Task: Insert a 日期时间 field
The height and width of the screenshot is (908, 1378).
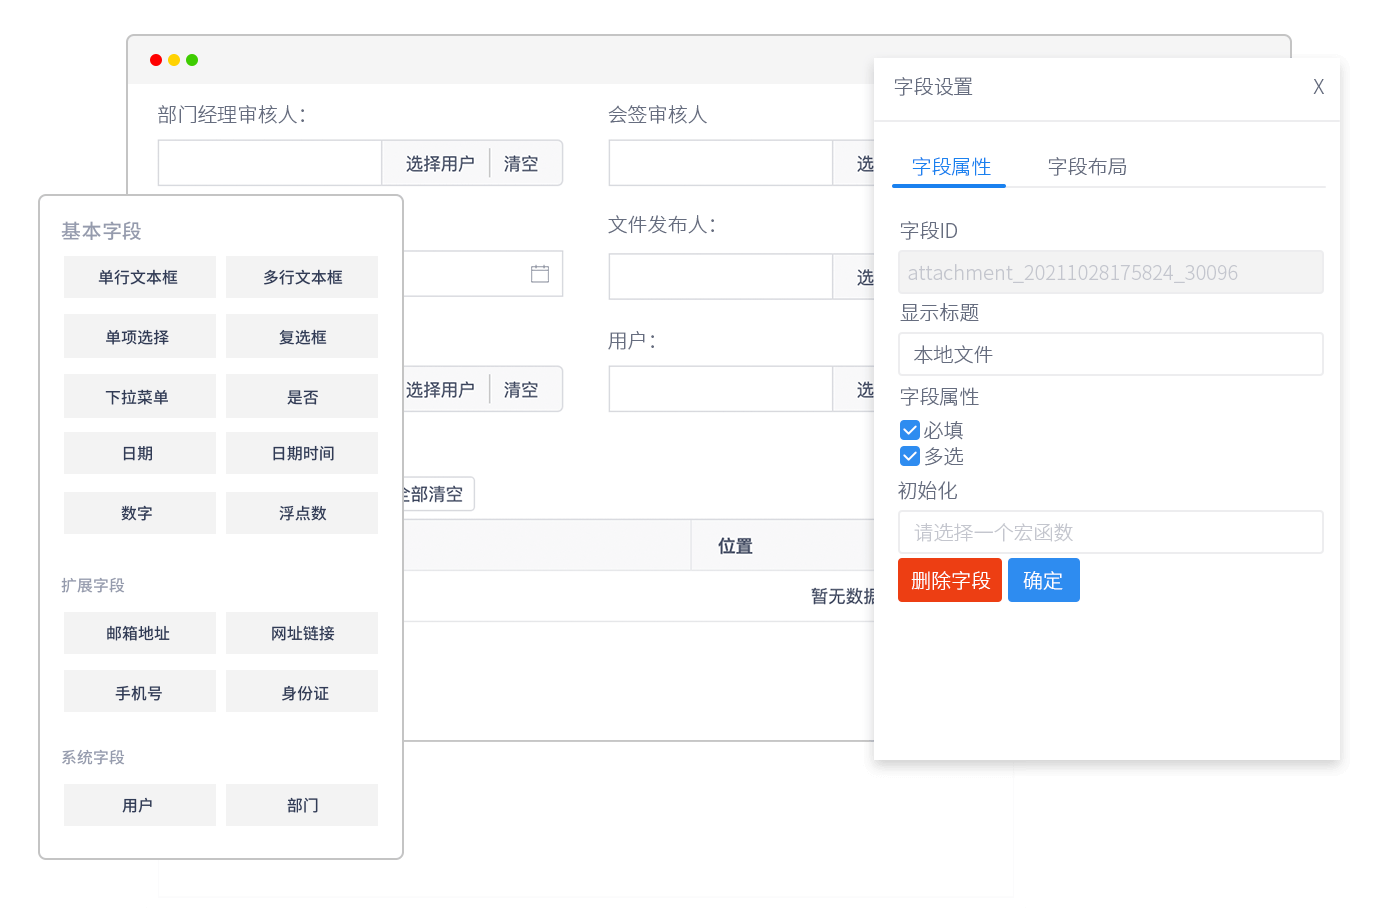Action: coord(302,453)
